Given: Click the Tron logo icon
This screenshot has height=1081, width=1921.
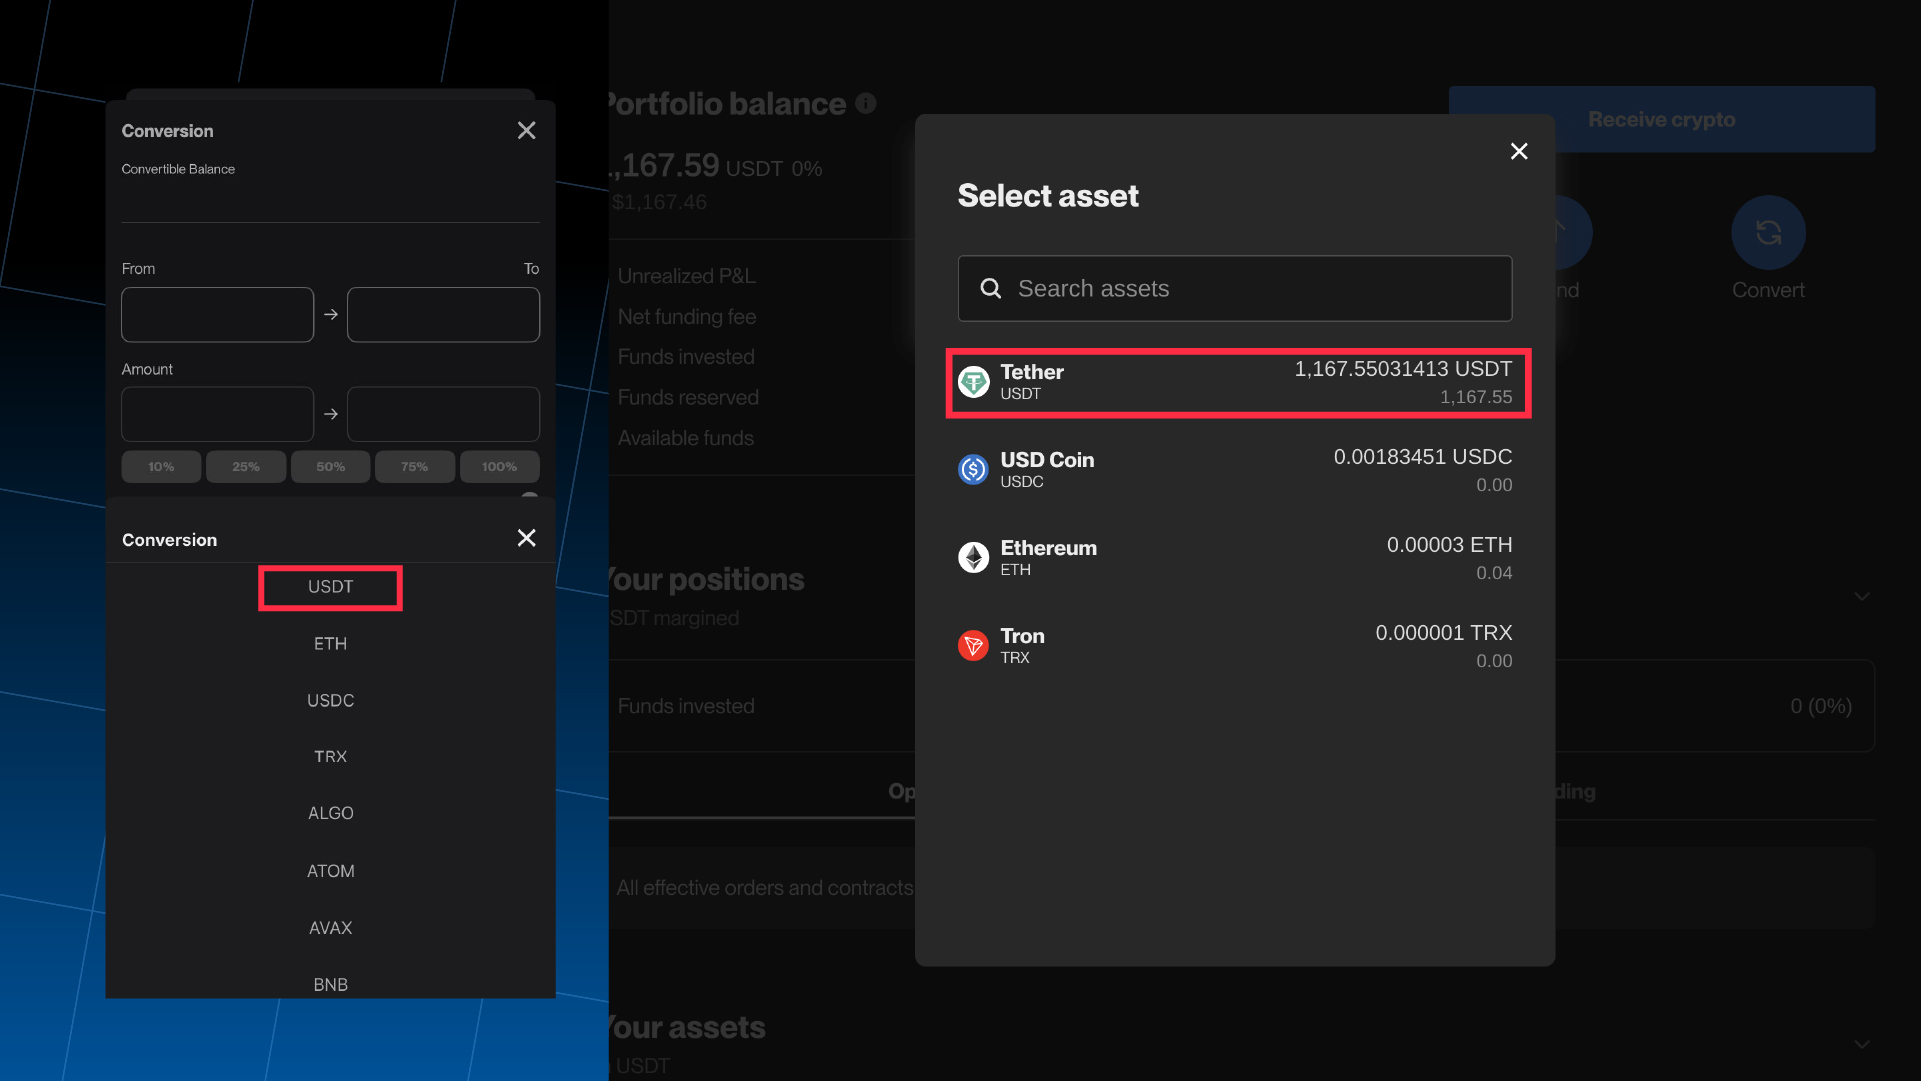Looking at the screenshot, I should [x=973, y=646].
